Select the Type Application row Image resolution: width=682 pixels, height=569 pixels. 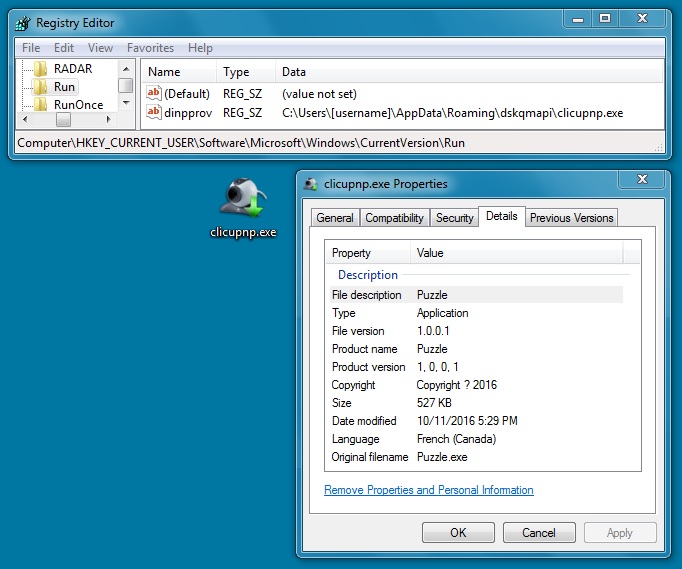(x=477, y=313)
